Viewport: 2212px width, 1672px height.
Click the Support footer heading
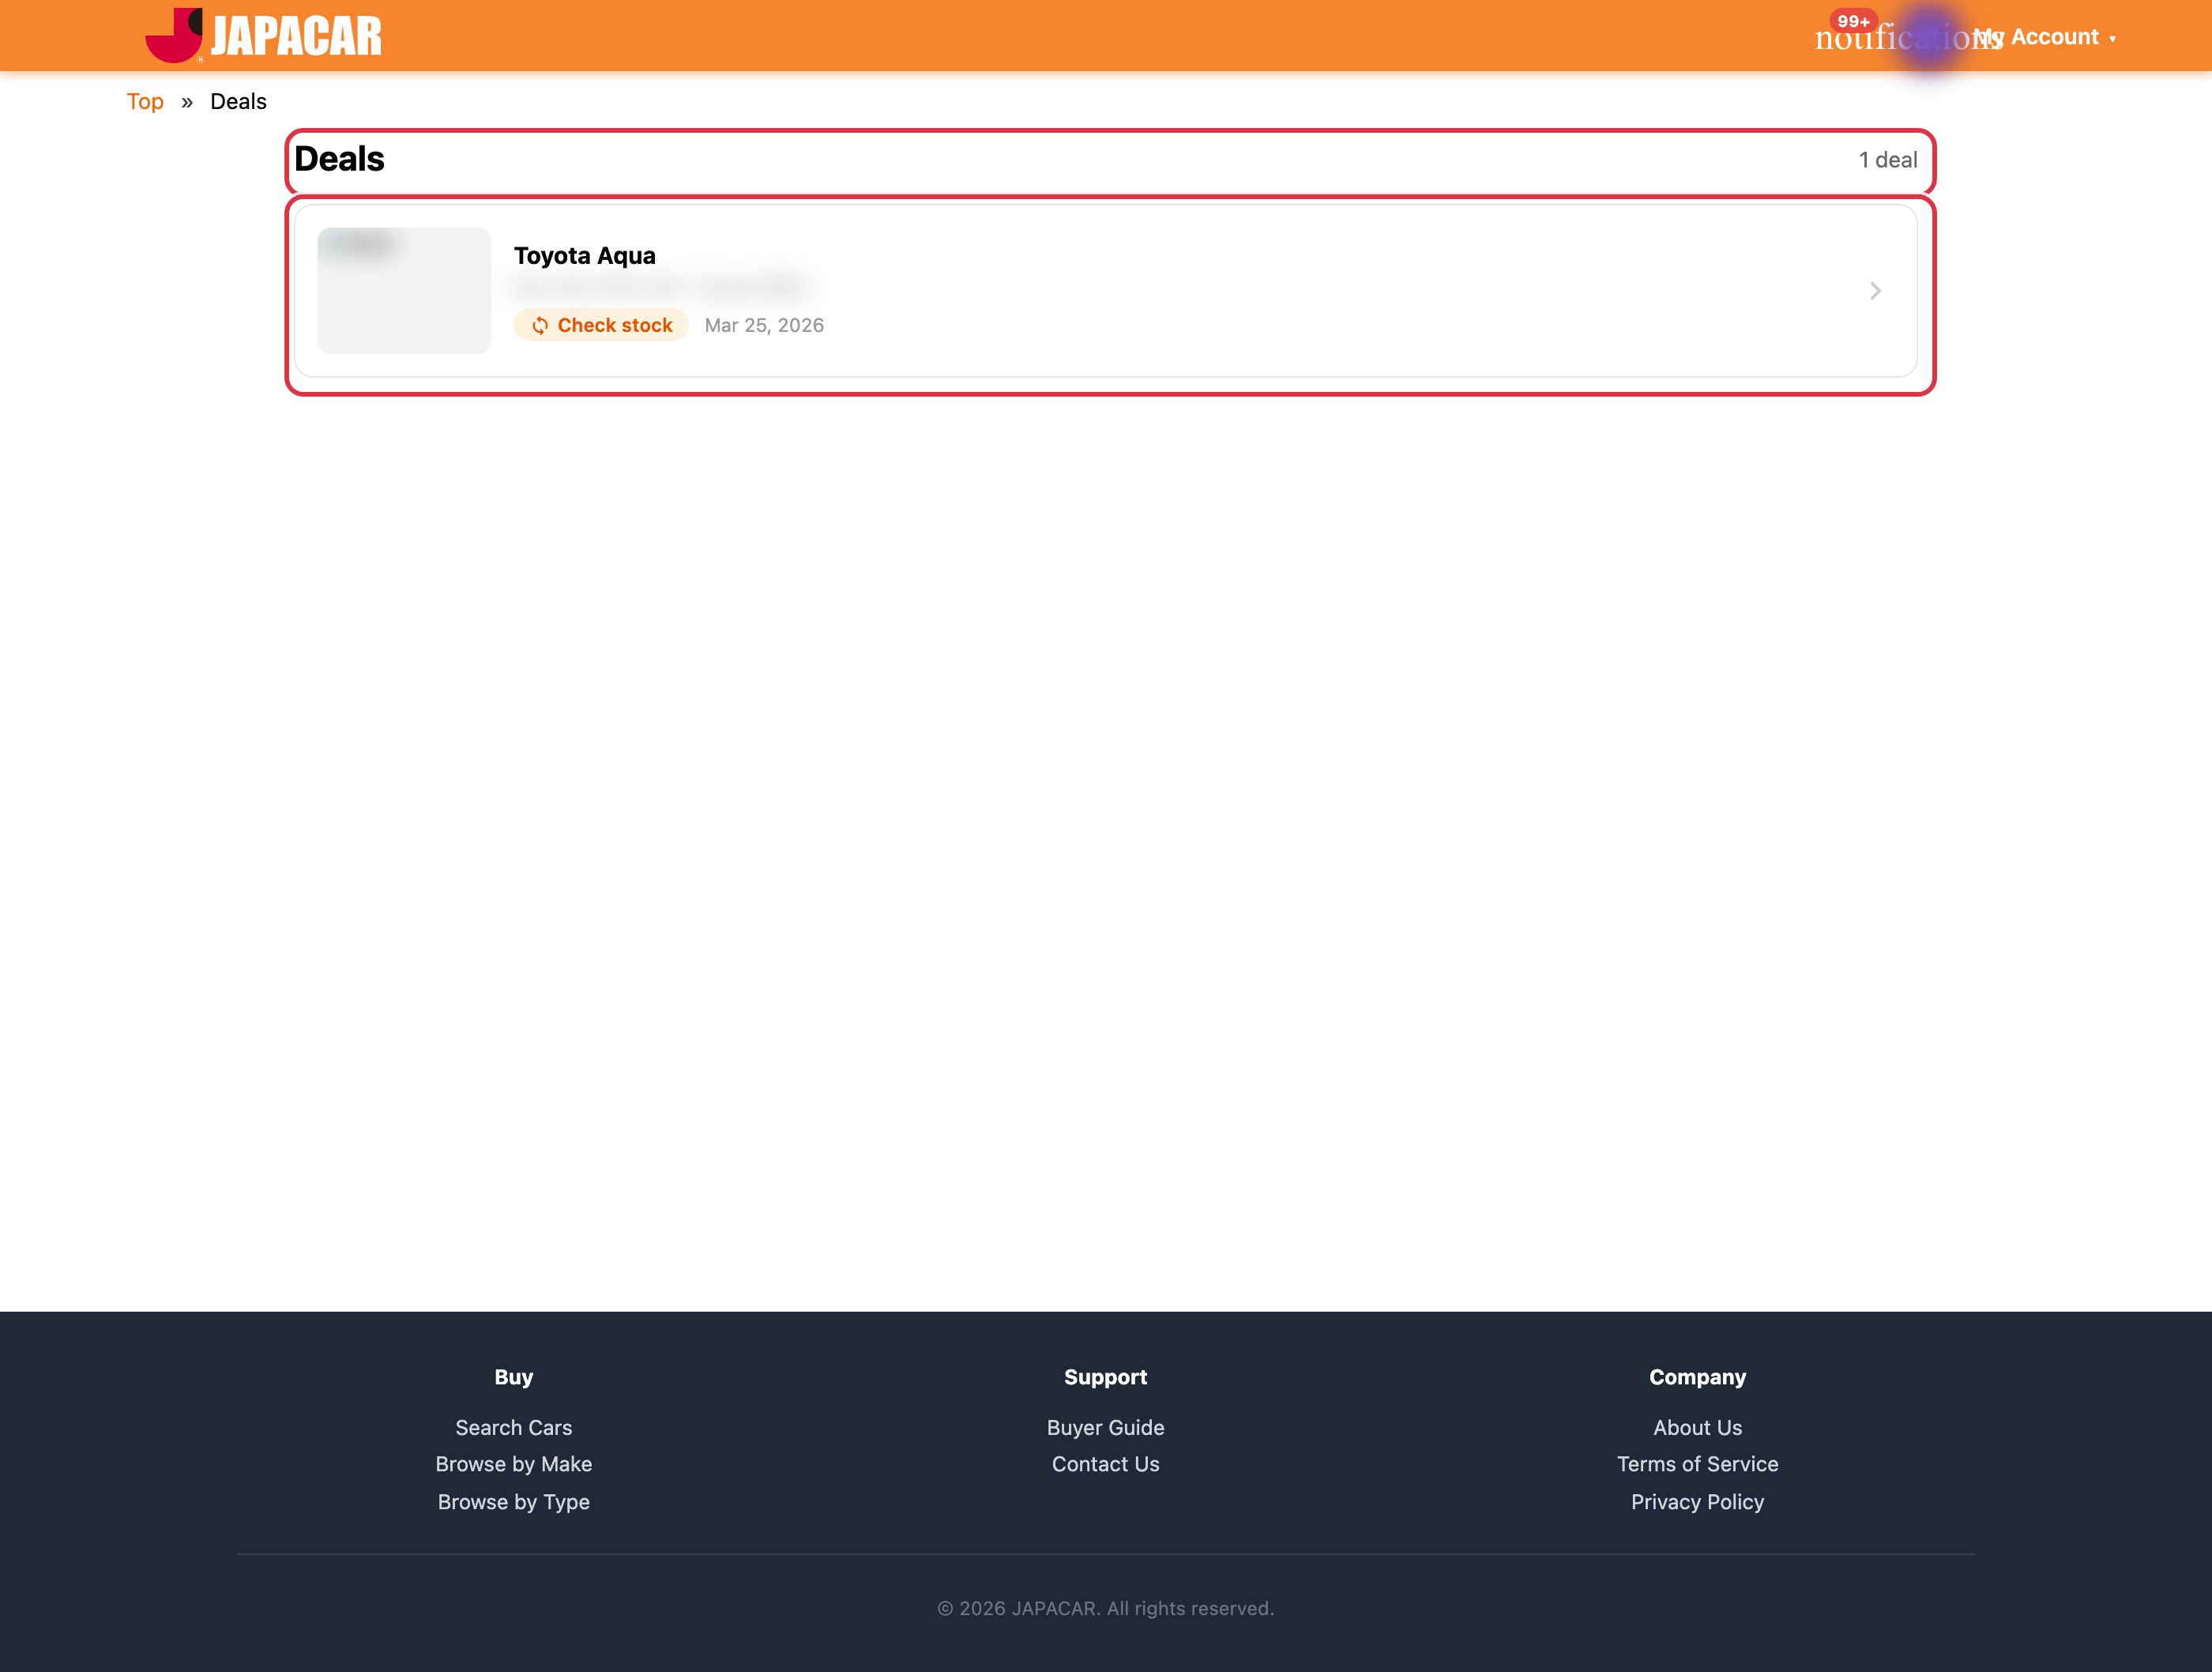click(1106, 1377)
